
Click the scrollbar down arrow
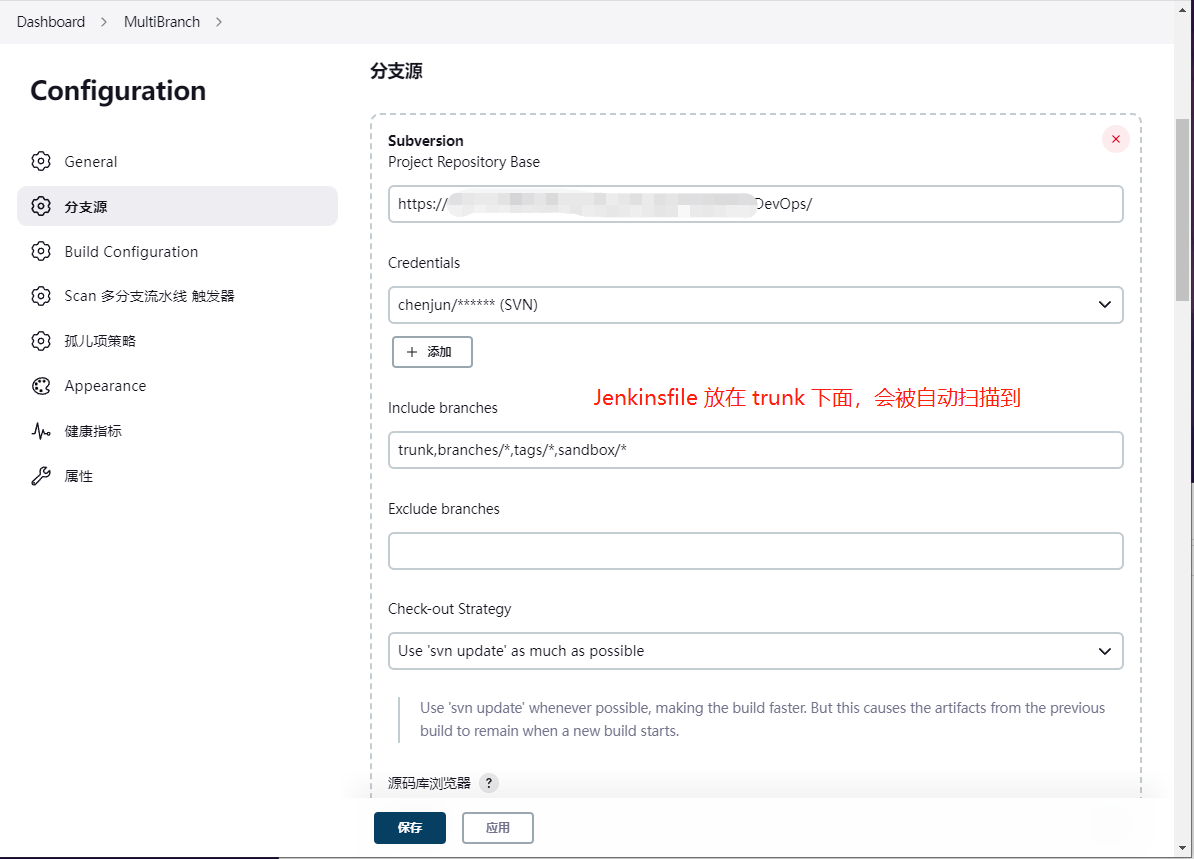[1182, 848]
